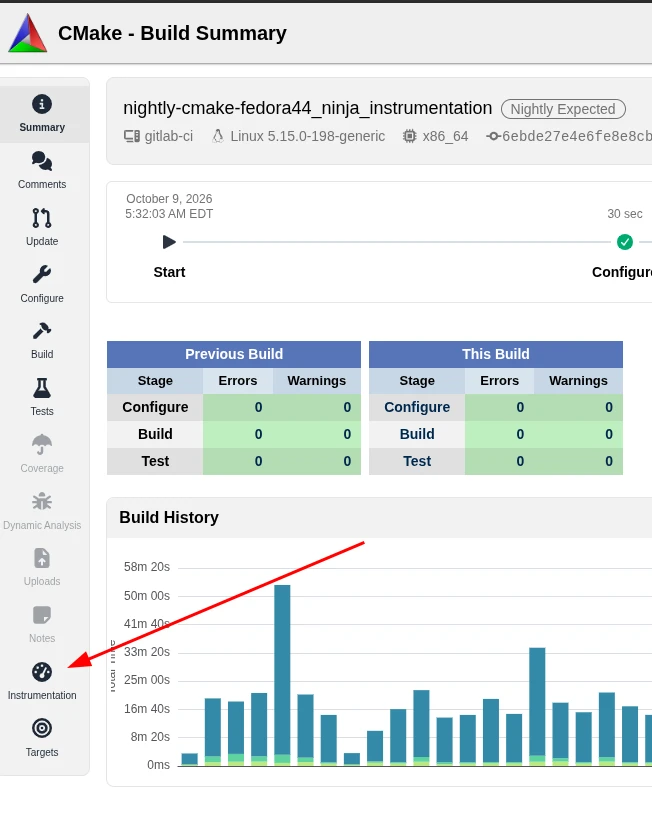Open the 6ebde27e4e6fe8e8 commit hash link
The height and width of the screenshot is (814, 652).
coord(577,137)
